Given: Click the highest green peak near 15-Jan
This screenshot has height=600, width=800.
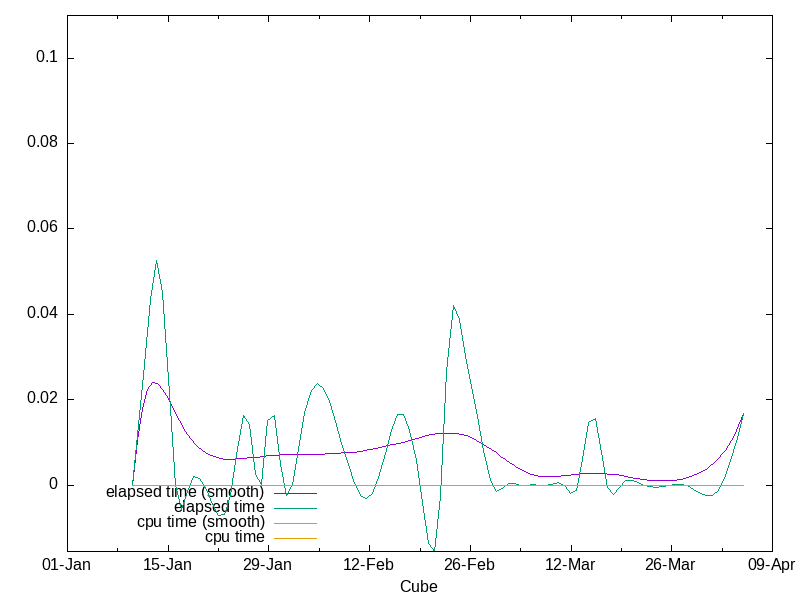Looking at the screenshot, I should pyautogui.click(x=156, y=261).
